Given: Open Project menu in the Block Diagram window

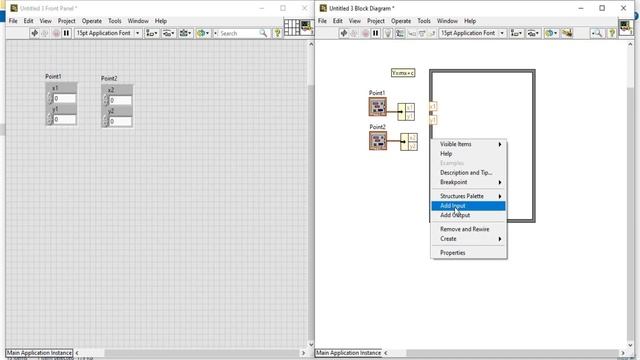Looking at the screenshot, I should [376, 21].
